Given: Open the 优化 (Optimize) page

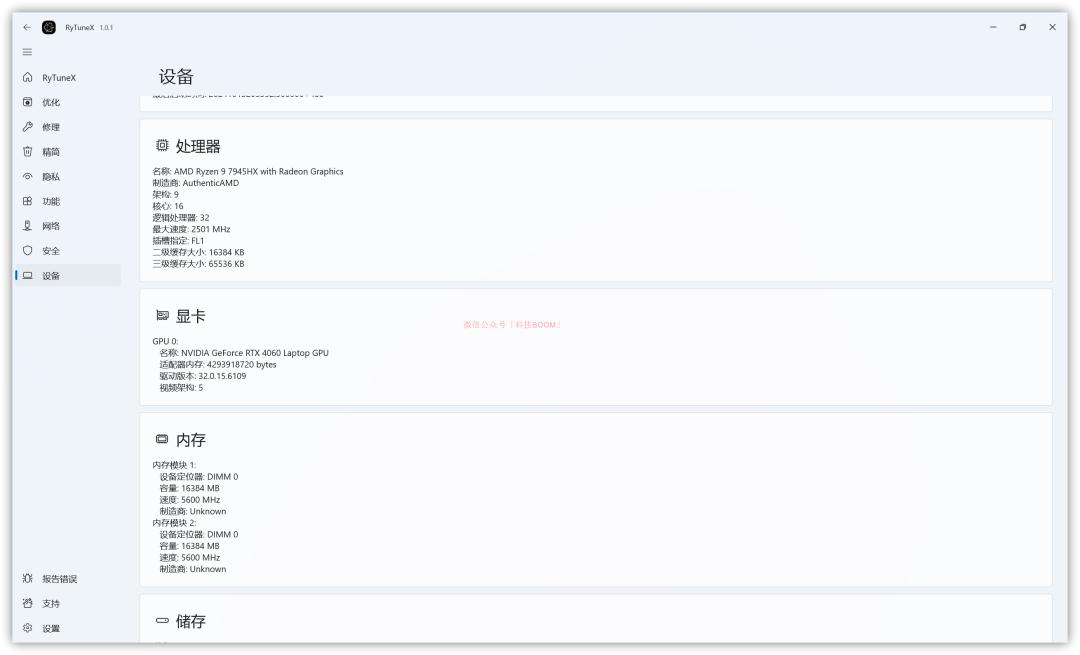Looking at the screenshot, I should tap(50, 102).
